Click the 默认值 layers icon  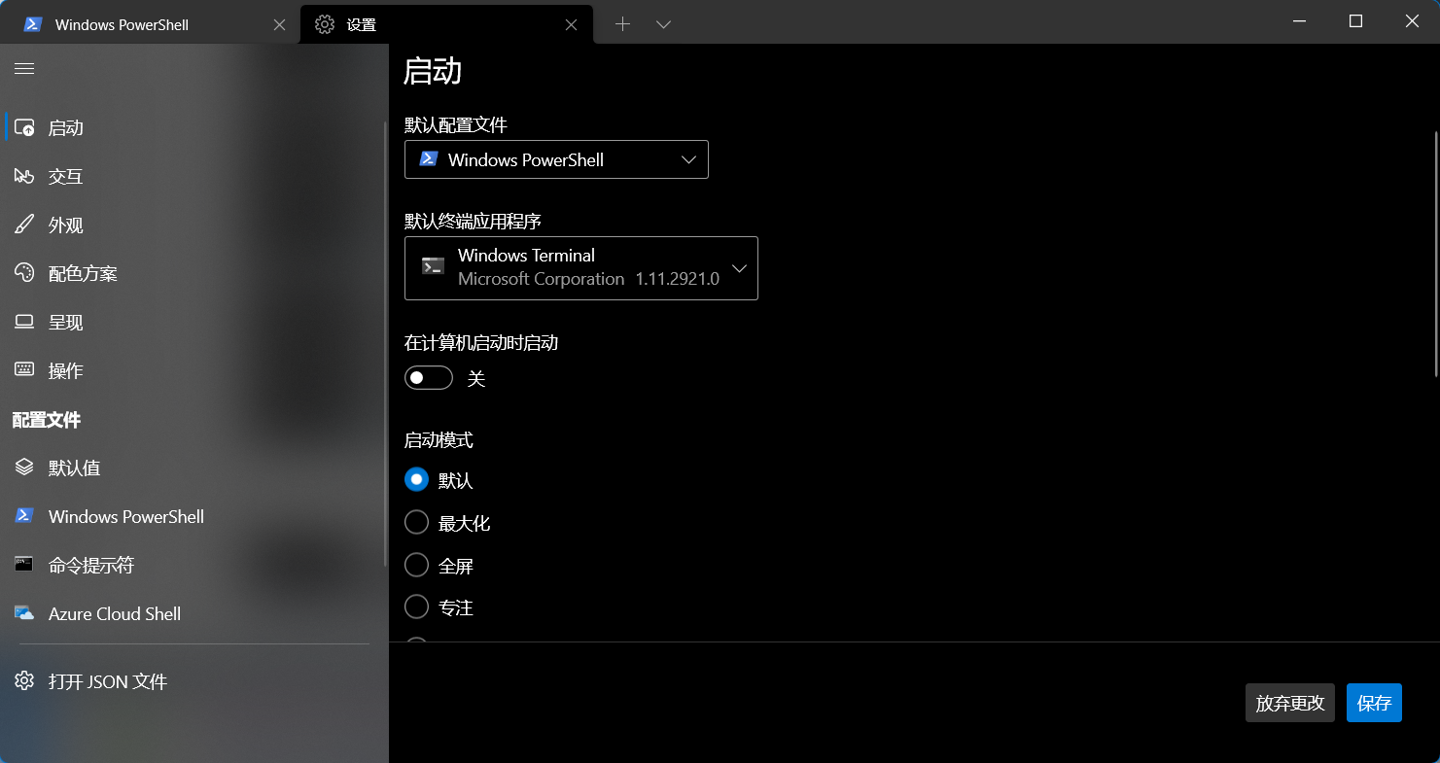point(24,468)
